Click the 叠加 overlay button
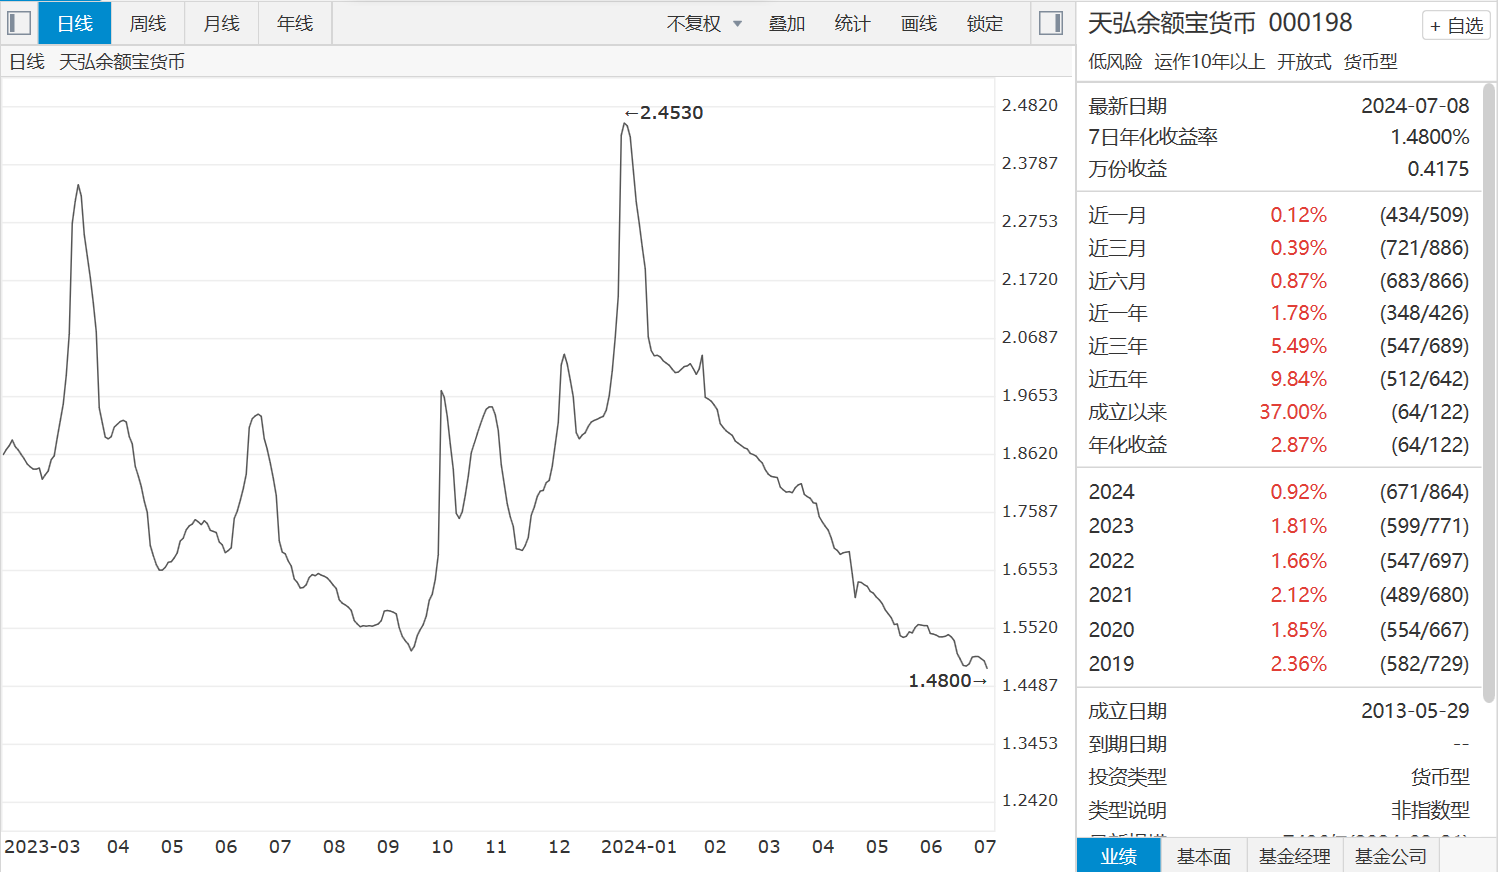The height and width of the screenshot is (872, 1498). click(787, 24)
